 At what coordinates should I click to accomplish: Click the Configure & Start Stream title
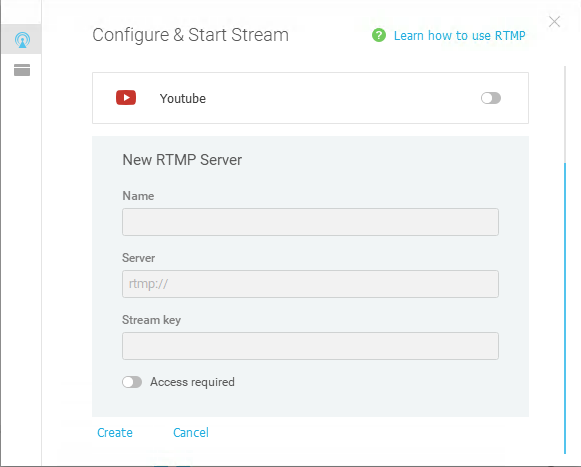click(x=190, y=36)
